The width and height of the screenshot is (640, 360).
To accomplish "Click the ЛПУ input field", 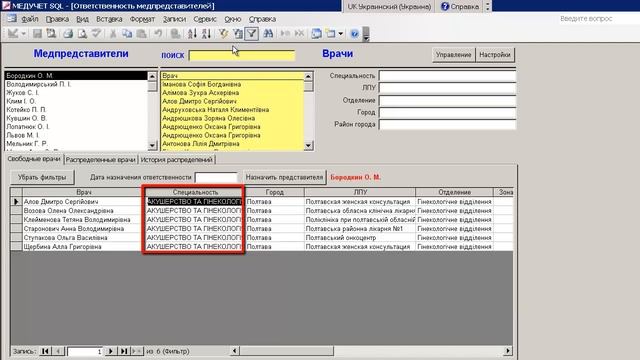I will [447, 88].
